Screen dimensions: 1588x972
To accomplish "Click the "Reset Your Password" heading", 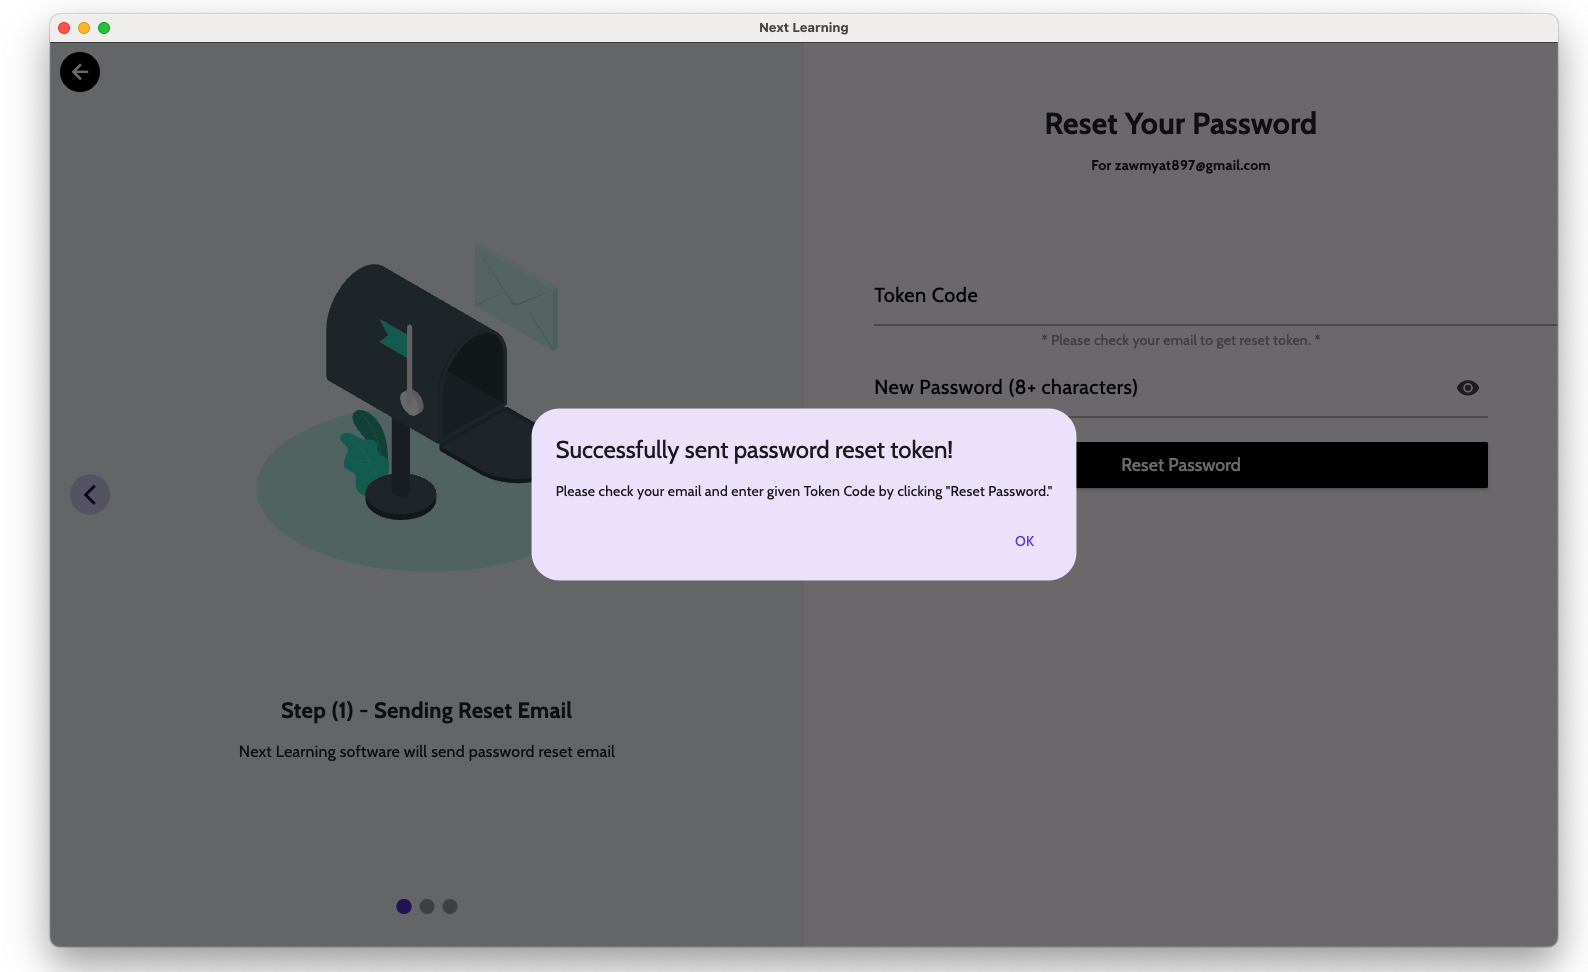I will coord(1180,124).
